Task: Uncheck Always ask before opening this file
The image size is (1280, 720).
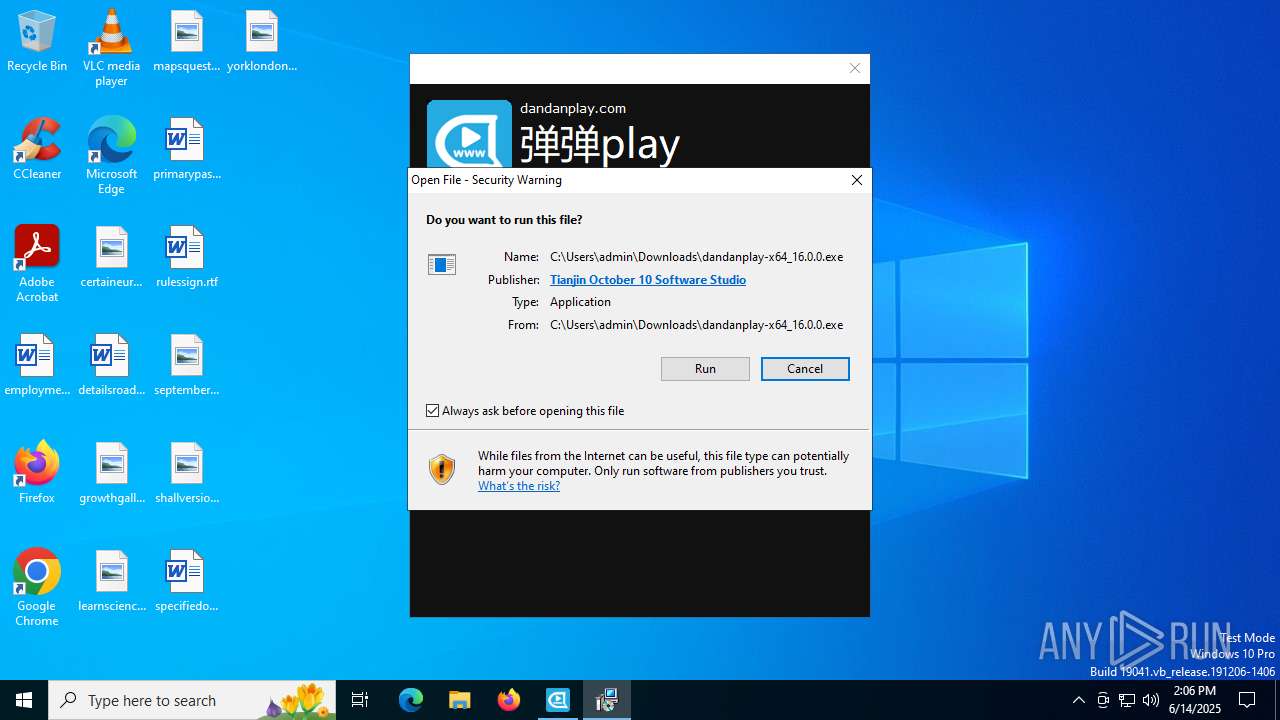Action: pyautogui.click(x=433, y=411)
